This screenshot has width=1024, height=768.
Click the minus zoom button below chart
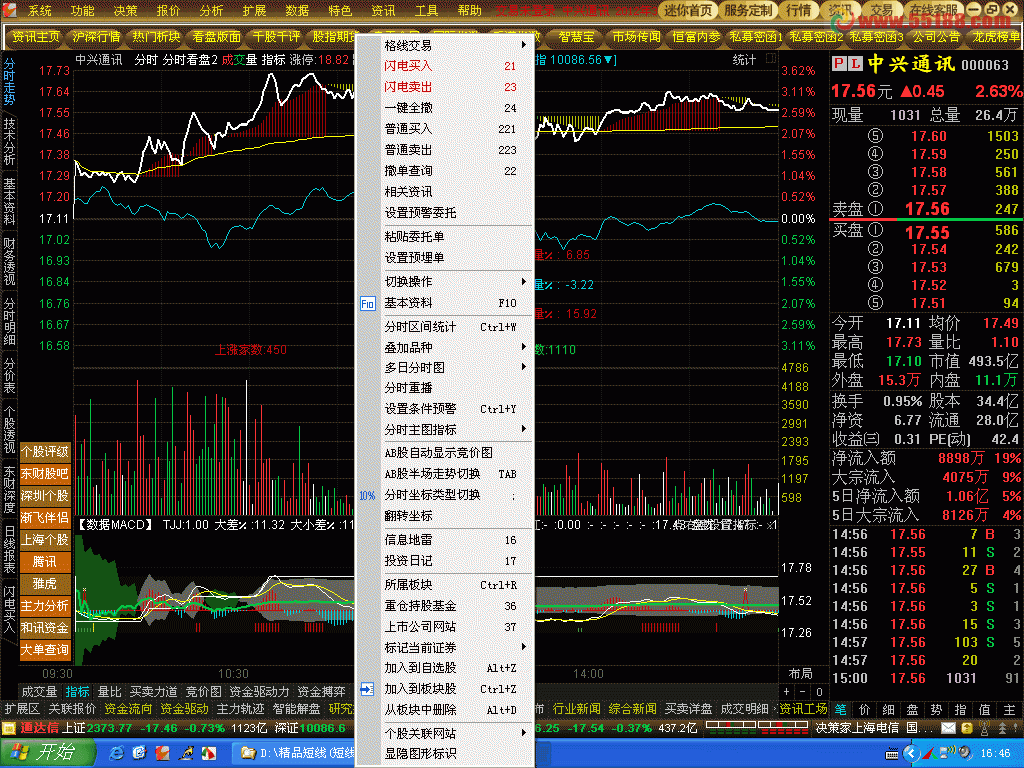click(x=803, y=692)
